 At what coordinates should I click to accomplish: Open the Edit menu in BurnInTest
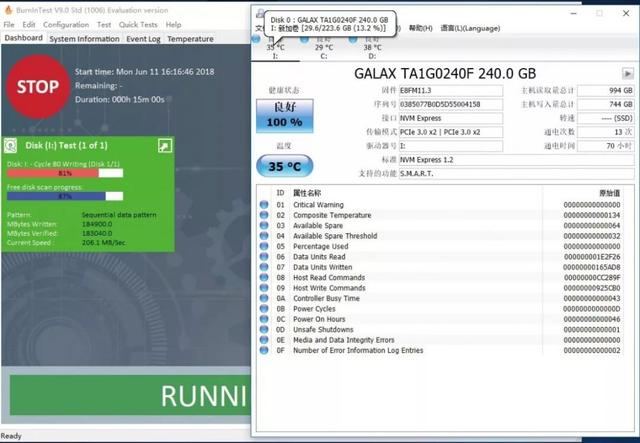[x=29, y=24]
